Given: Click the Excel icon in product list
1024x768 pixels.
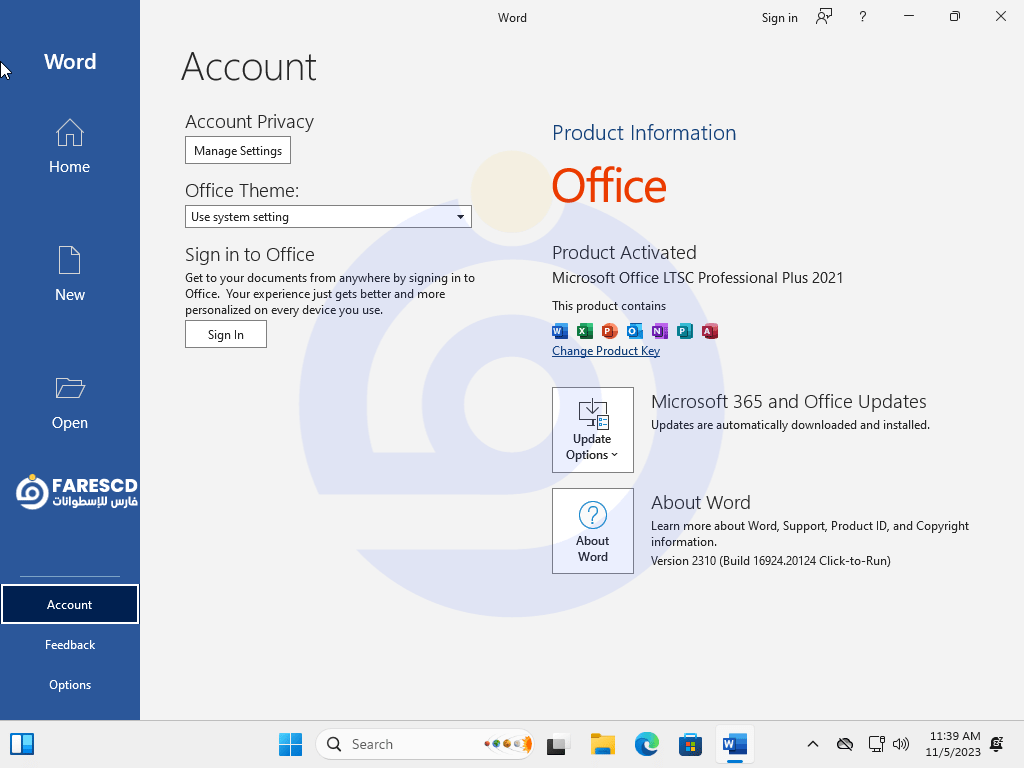Looking at the screenshot, I should tap(584, 331).
